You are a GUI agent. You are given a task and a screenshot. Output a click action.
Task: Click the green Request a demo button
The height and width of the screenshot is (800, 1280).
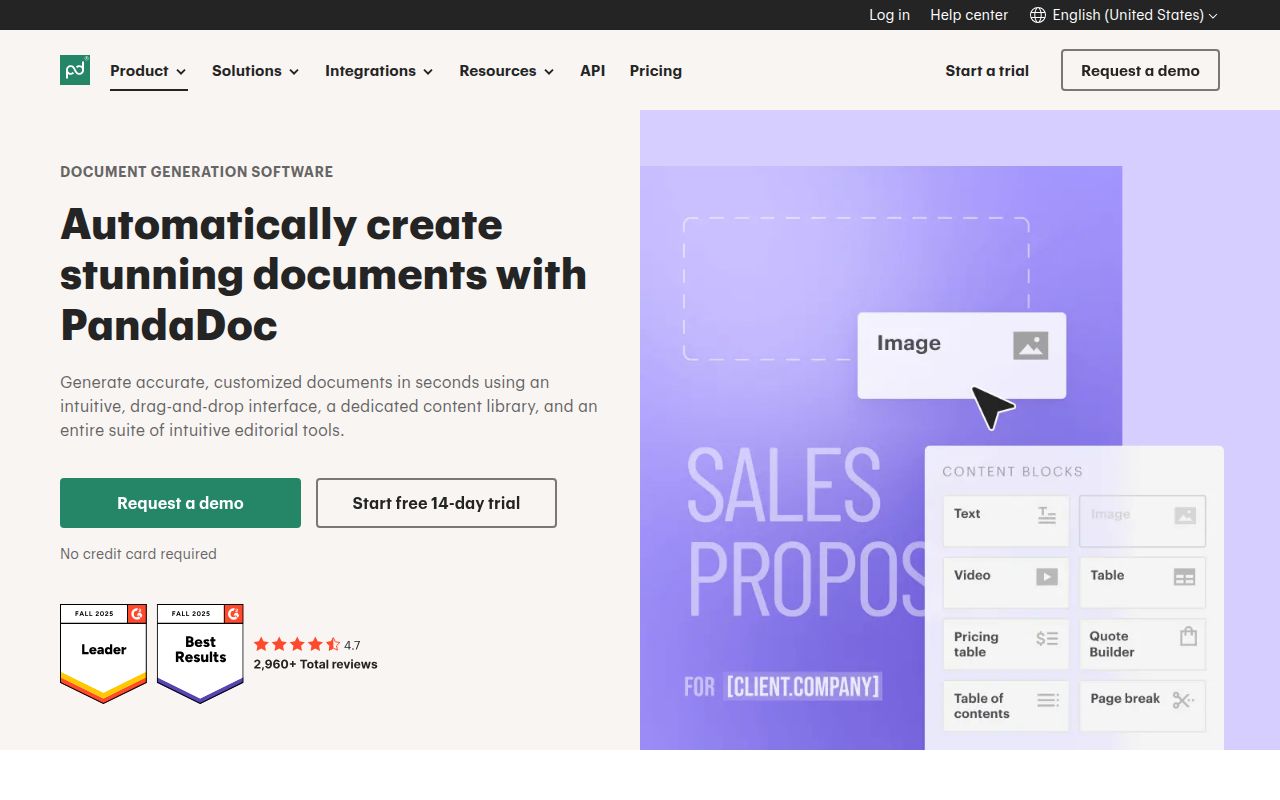click(180, 503)
